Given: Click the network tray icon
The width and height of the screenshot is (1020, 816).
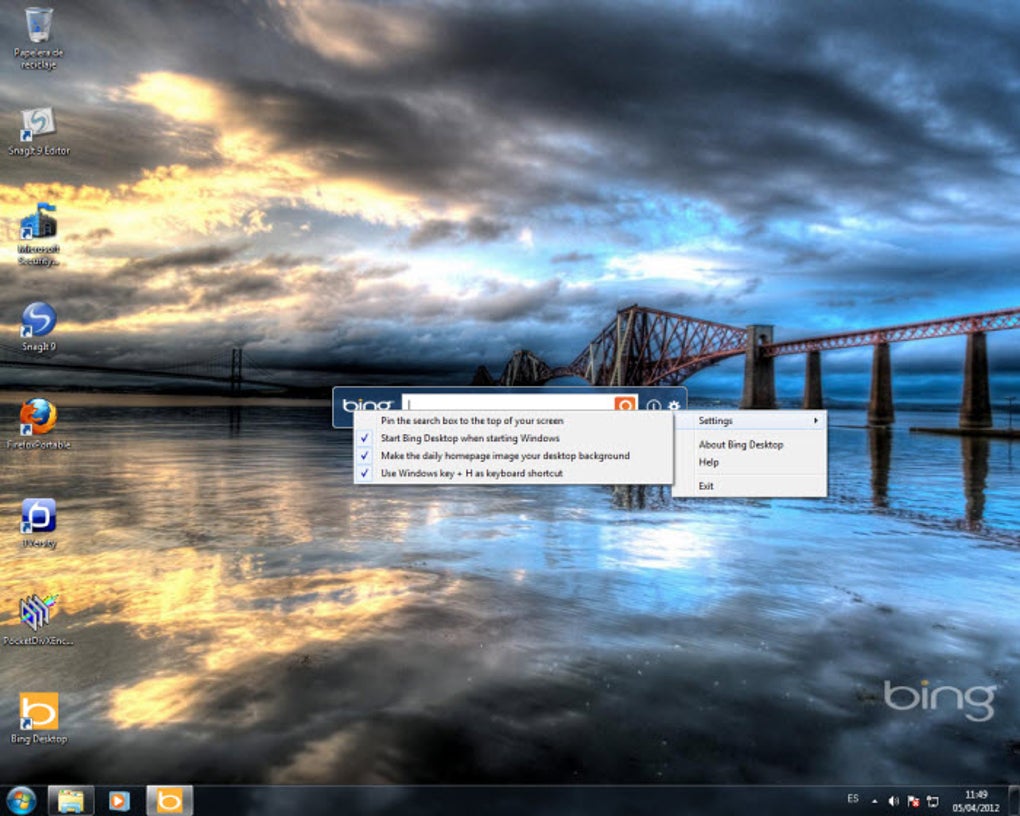Looking at the screenshot, I should 932,801.
